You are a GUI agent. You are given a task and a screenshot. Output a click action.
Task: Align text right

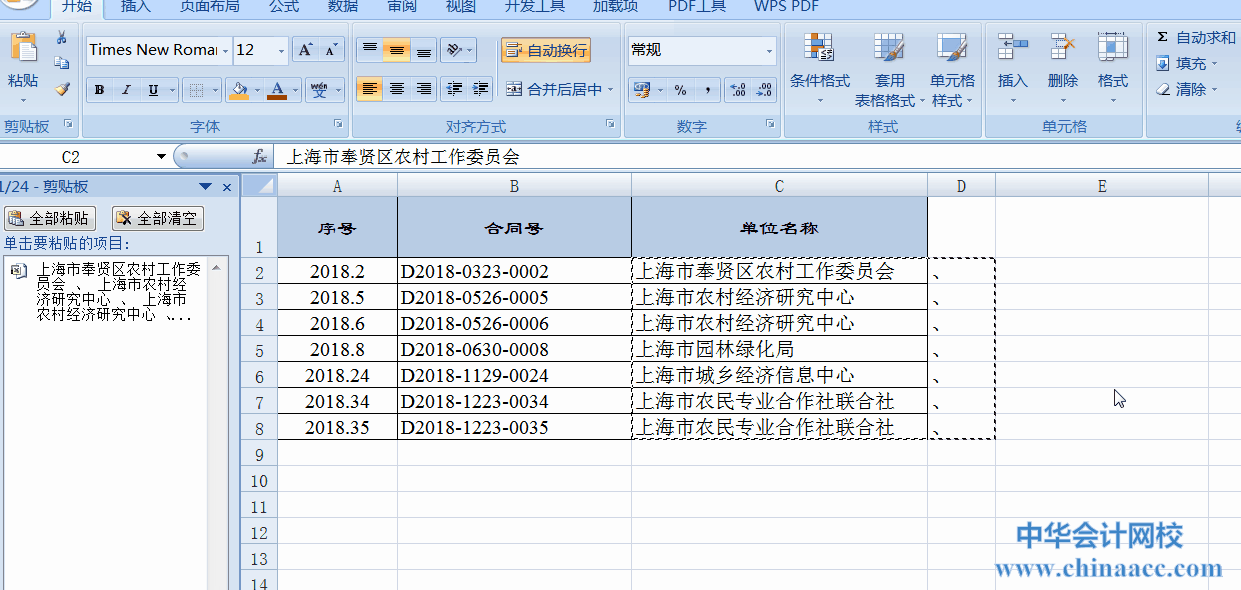pos(424,89)
